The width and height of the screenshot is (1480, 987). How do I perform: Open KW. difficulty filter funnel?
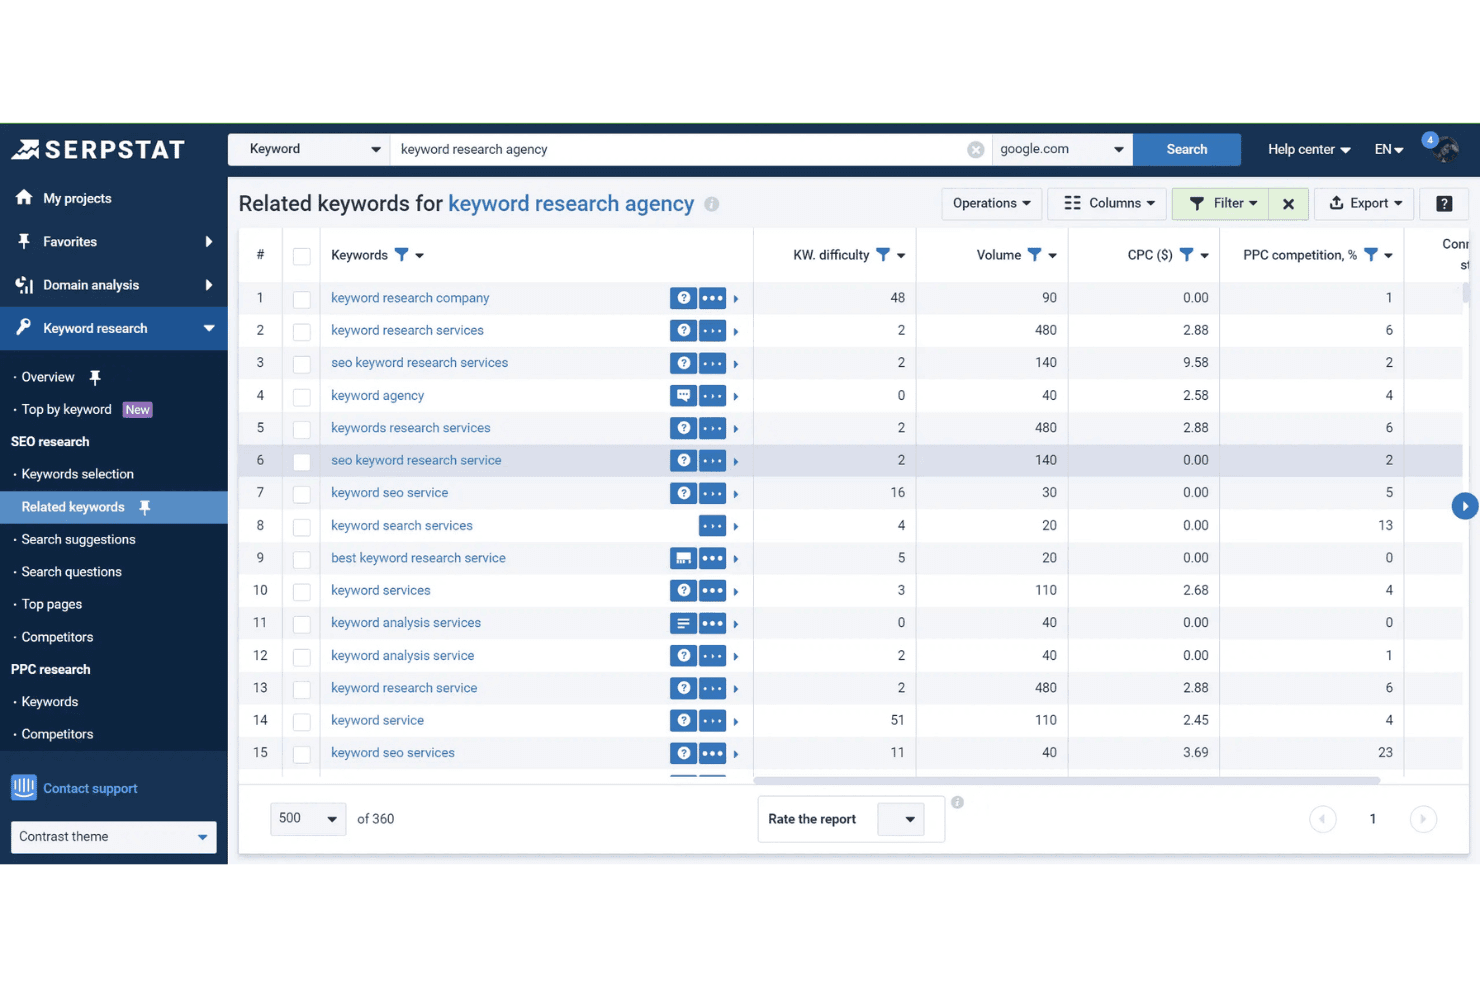tap(883, 255)
